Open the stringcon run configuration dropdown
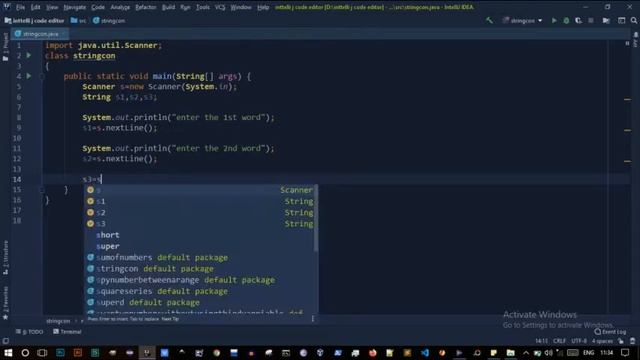 click(x=522, y=20)
